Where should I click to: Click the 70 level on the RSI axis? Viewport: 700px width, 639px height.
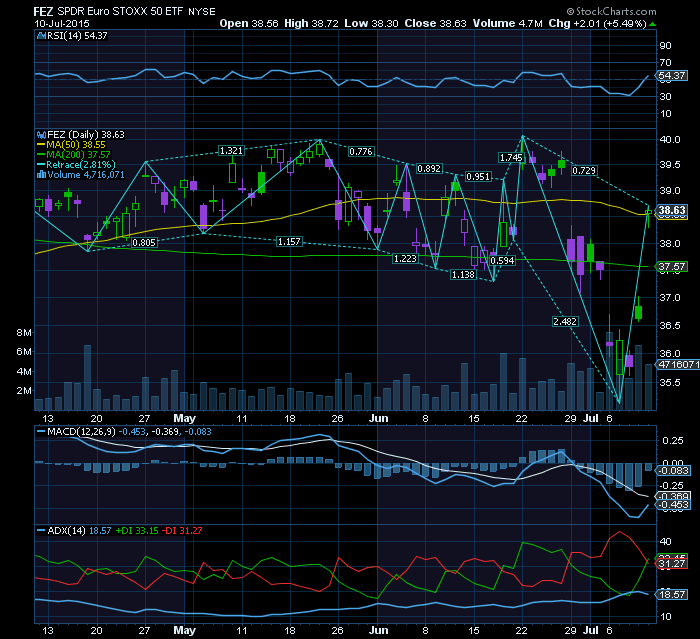point(665,63)
